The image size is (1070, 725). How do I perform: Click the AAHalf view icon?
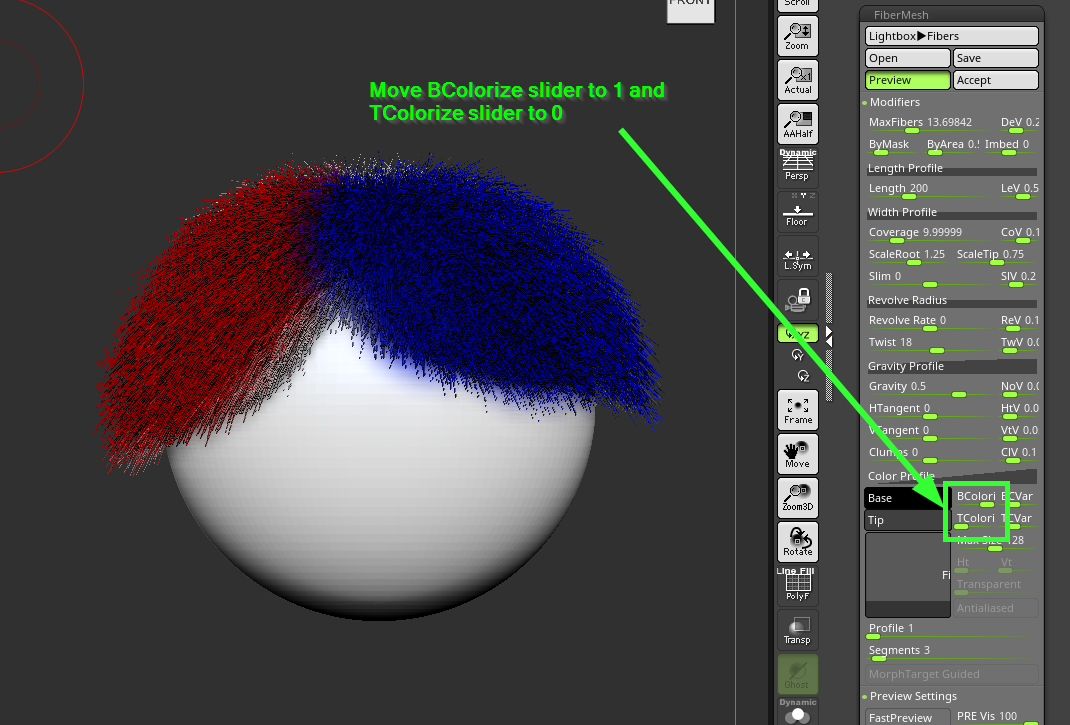pos(798,124)
